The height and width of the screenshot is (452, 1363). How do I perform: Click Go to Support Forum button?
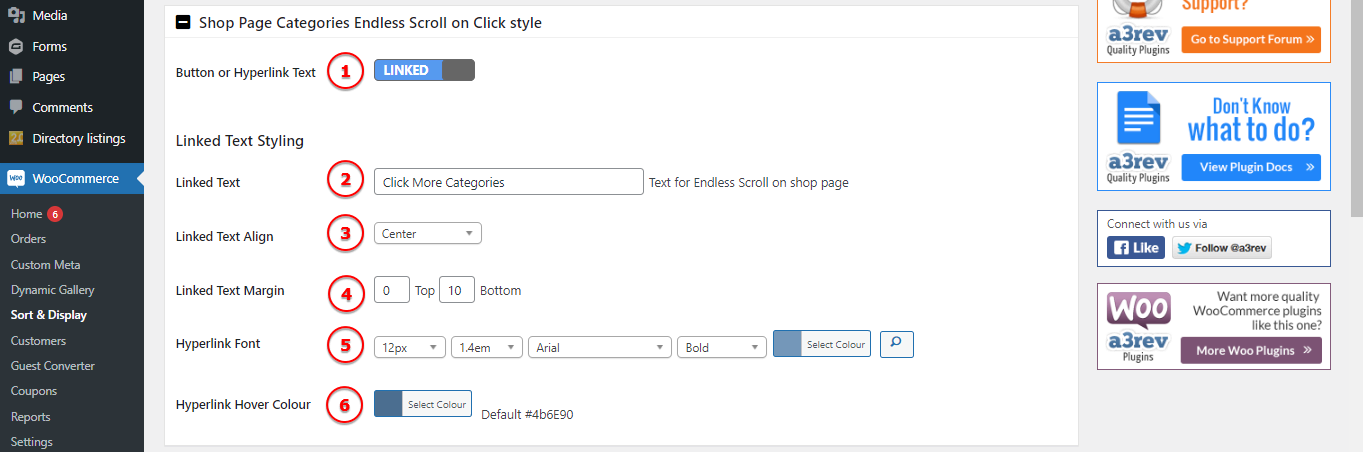click(1250, 40)
